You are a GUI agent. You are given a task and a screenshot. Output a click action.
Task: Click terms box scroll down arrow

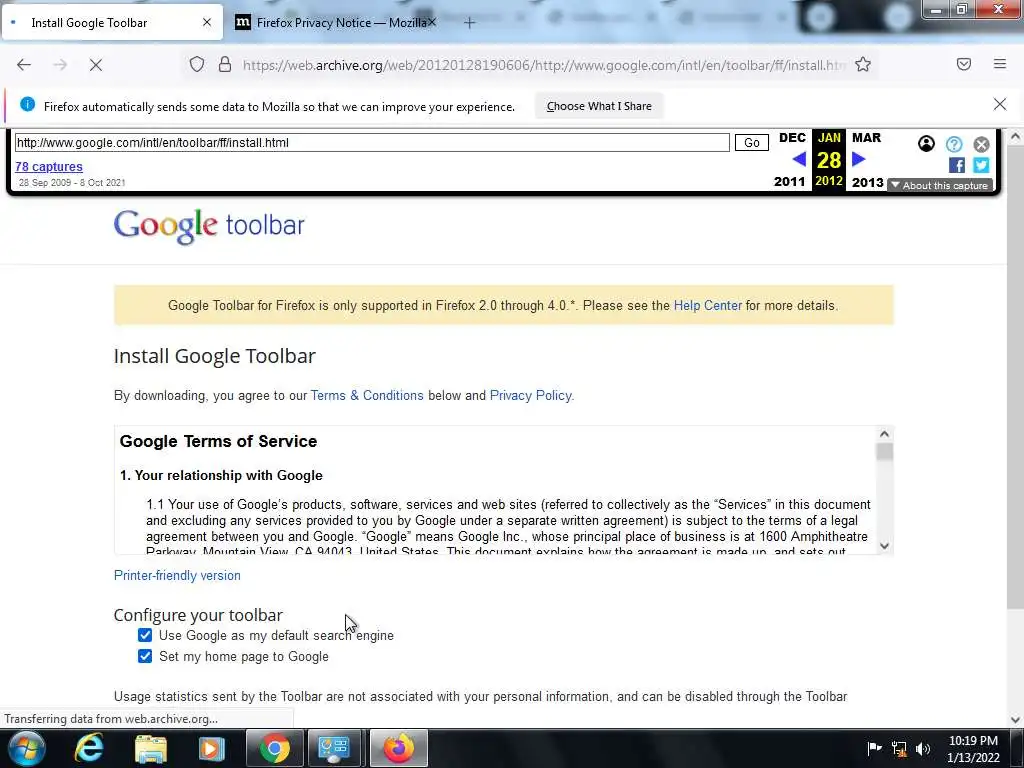pyautogui.click(x=884, y=546)
